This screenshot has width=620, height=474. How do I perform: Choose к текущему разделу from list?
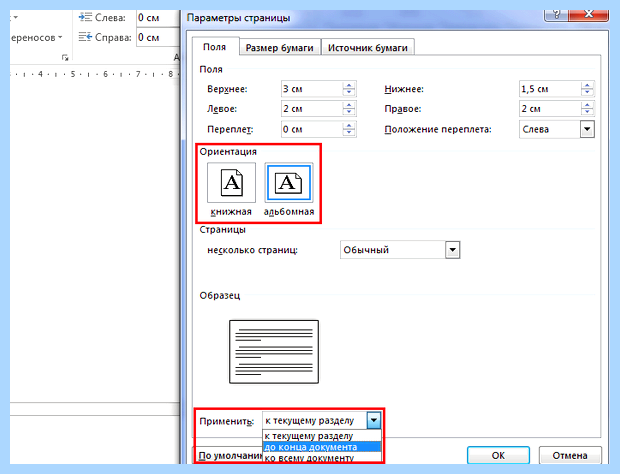(x=322, y=436)
